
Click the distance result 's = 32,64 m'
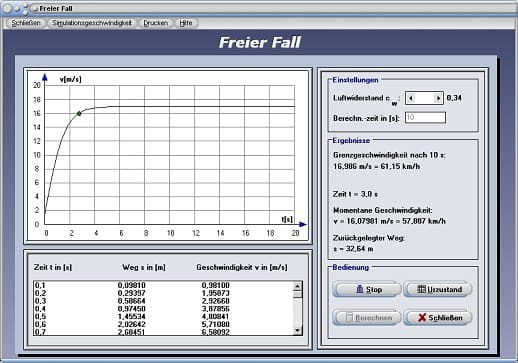(x=353, y=249)
